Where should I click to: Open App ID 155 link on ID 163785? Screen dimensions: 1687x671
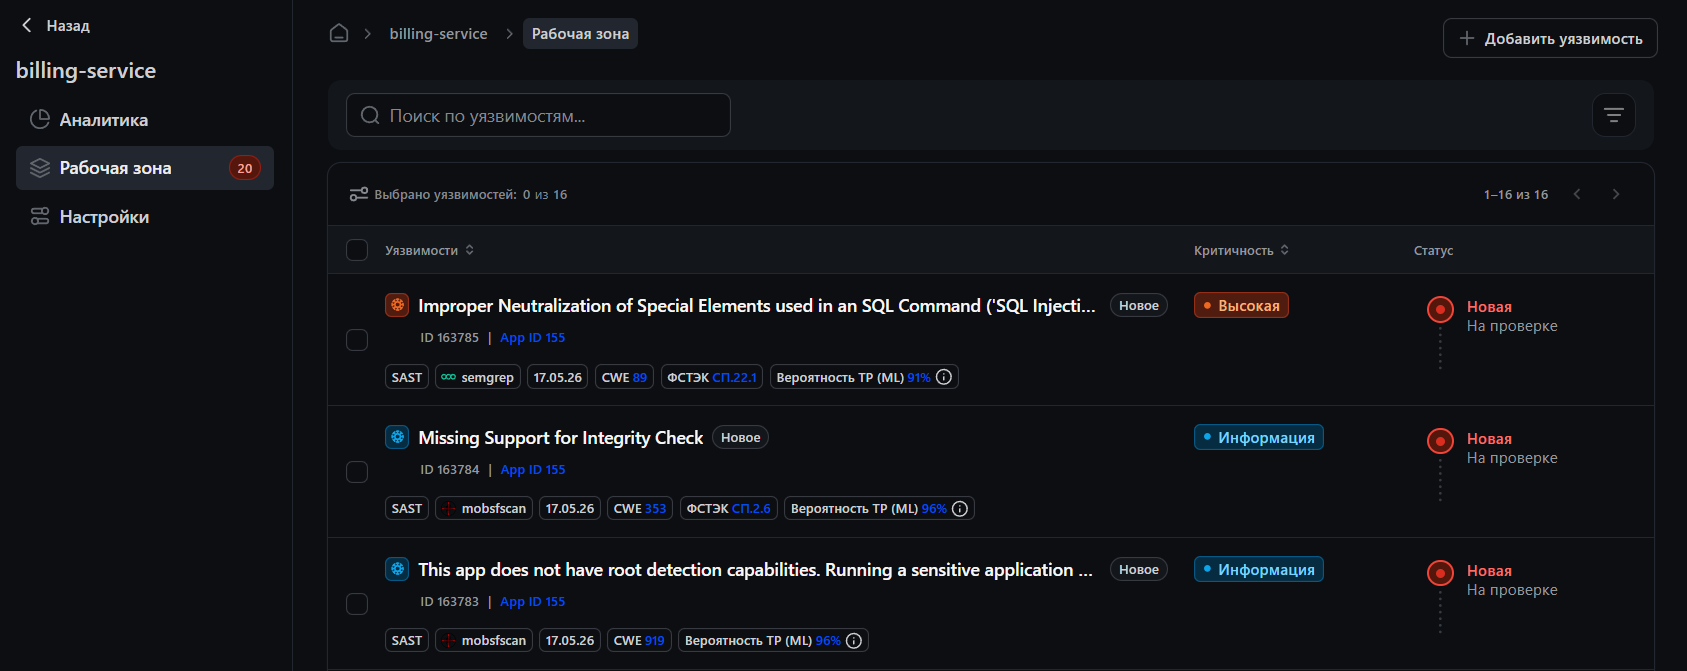(532, 338)
